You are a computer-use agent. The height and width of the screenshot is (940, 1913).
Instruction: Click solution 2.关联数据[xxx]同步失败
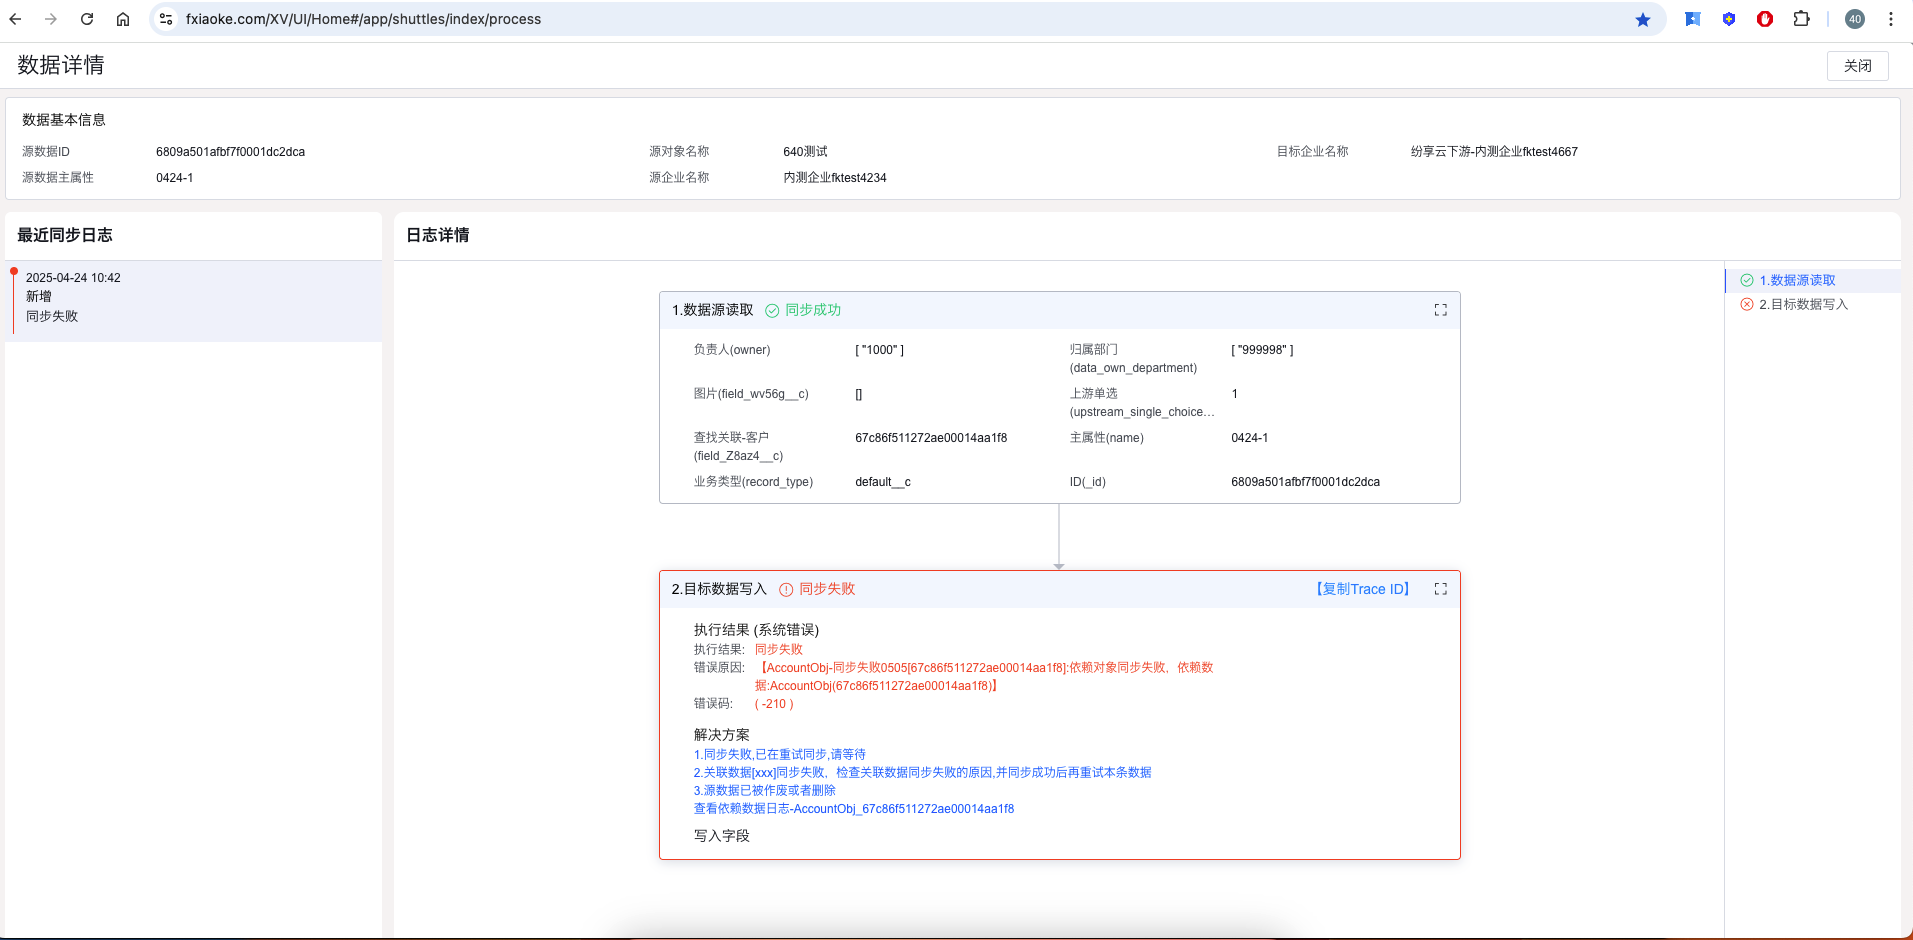tap(922, 773)
